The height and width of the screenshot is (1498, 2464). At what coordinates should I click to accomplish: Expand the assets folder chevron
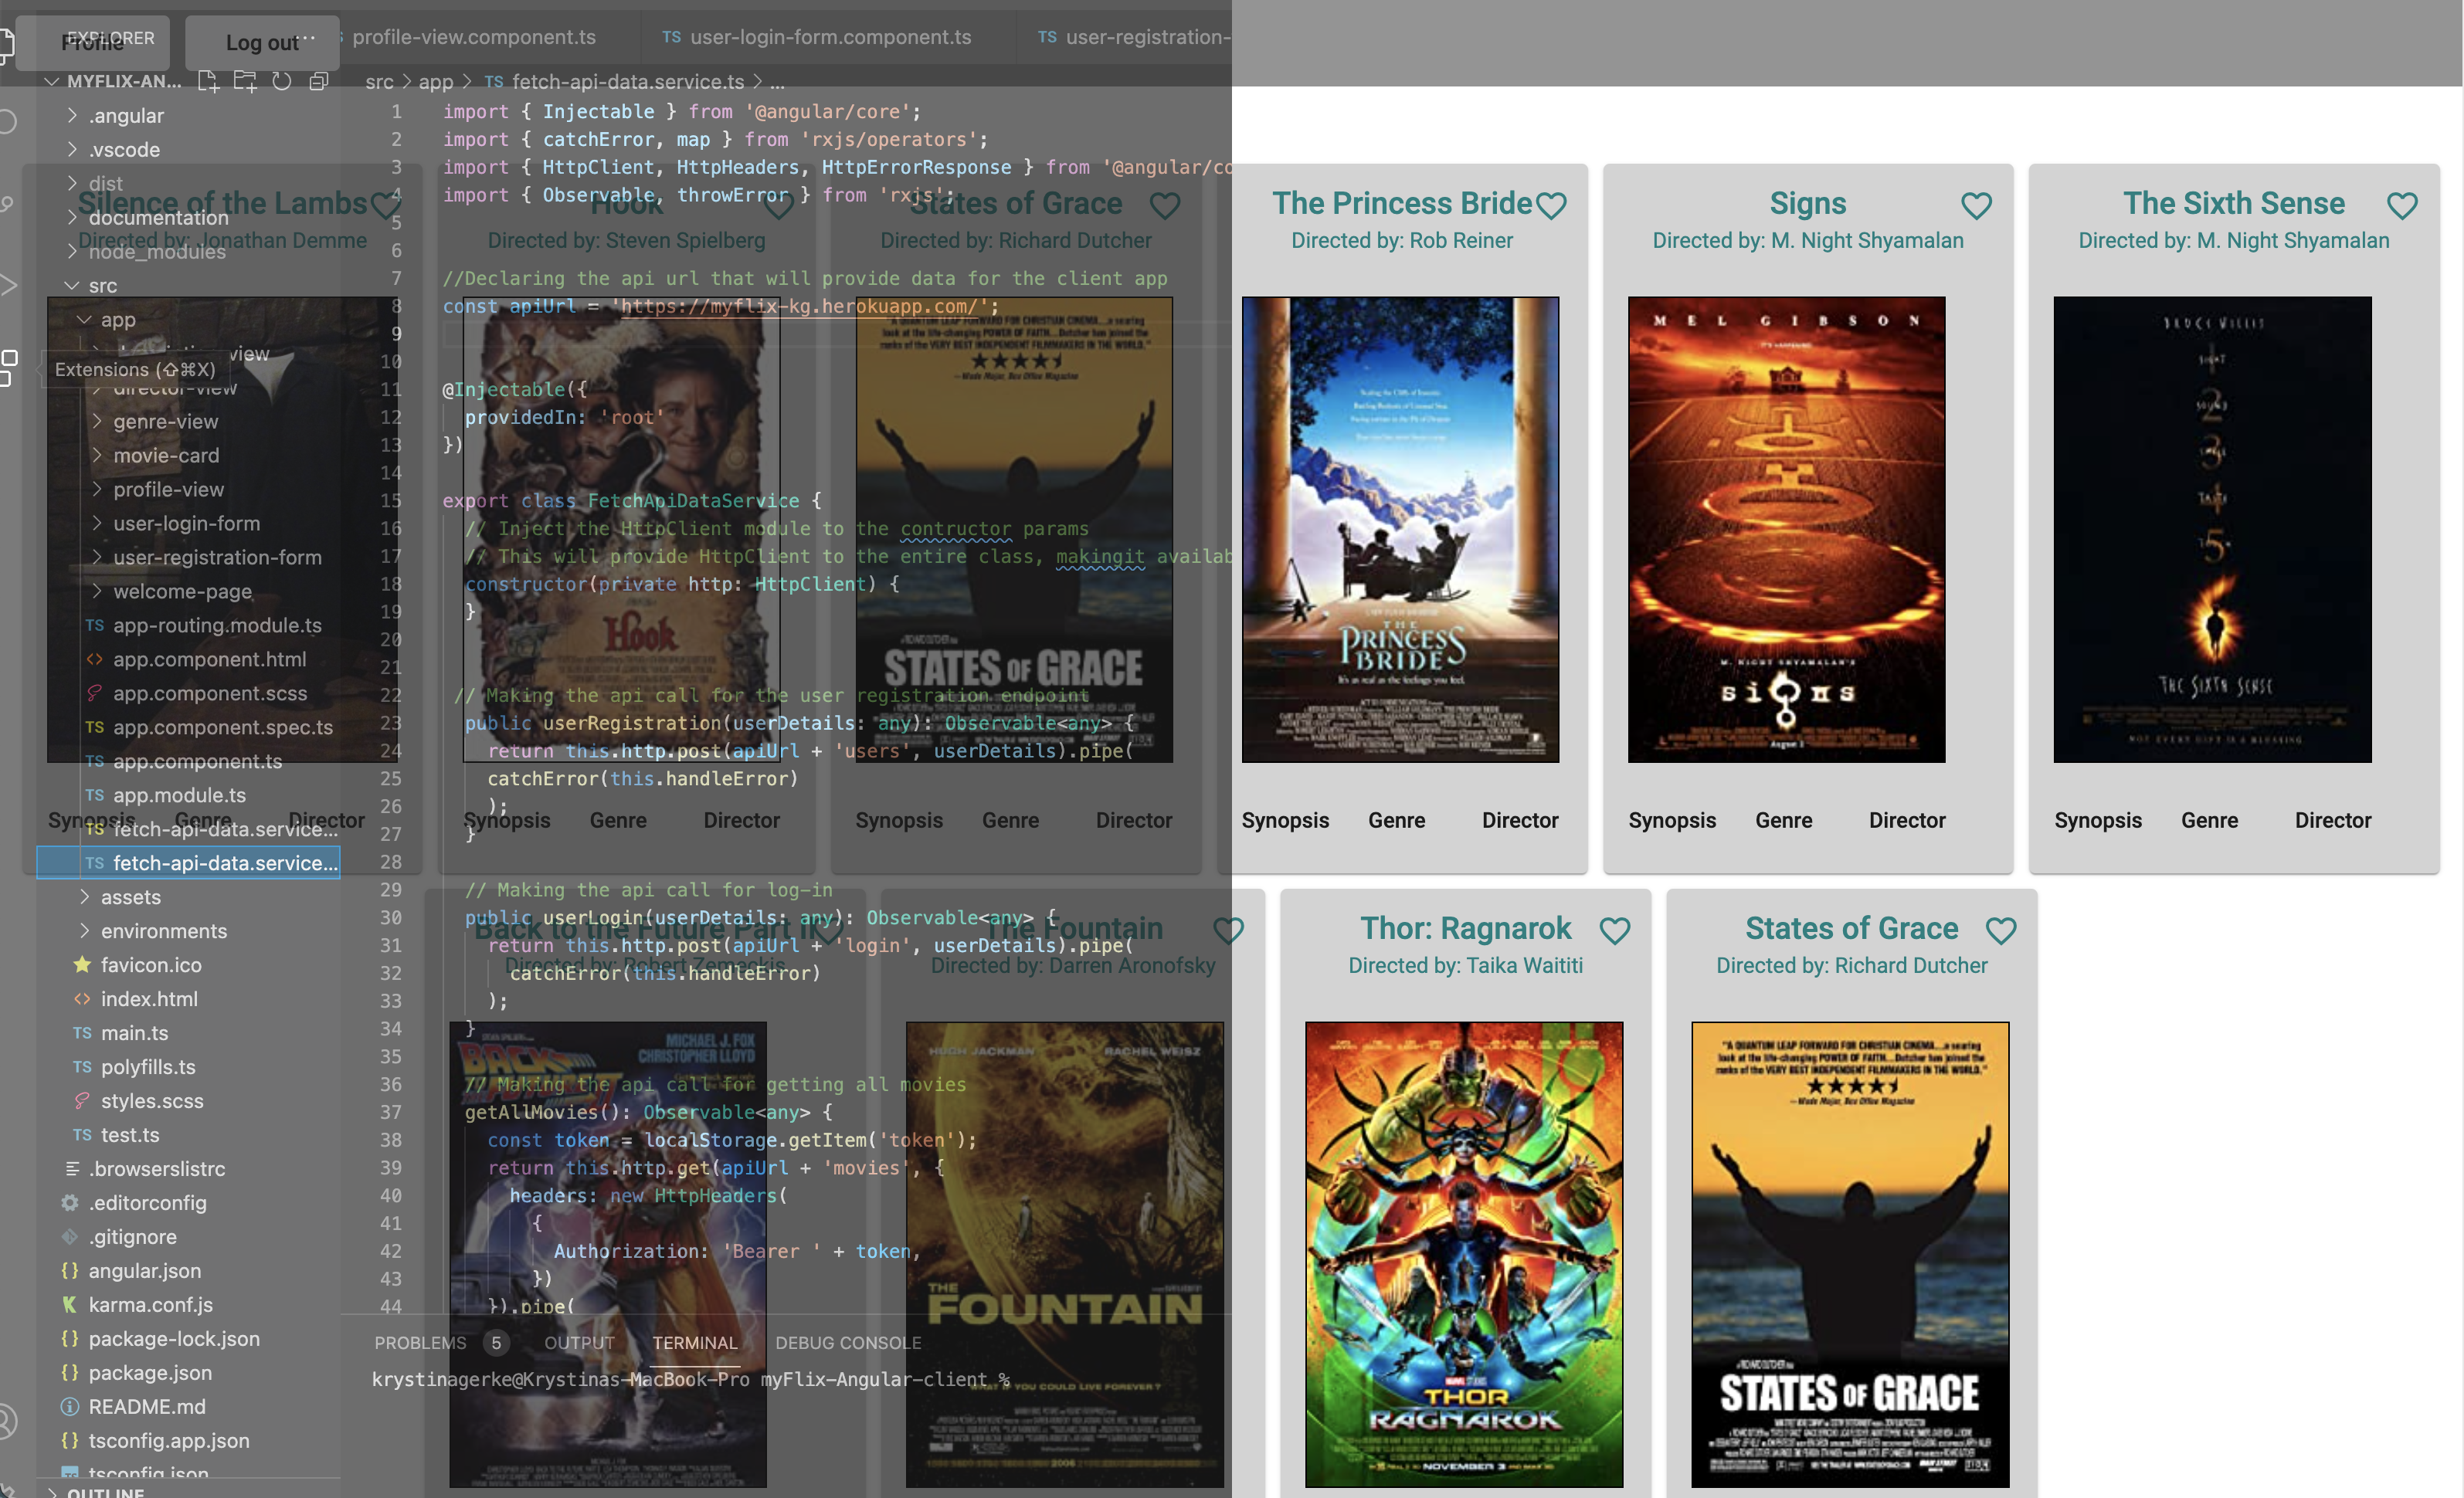[x=85, y=897]
